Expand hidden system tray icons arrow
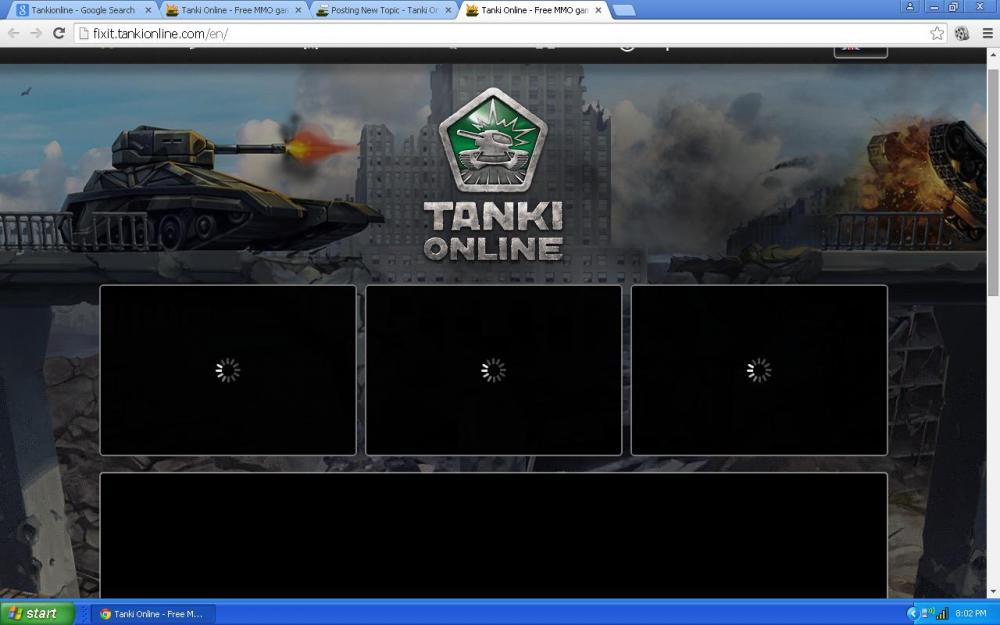This screenshot has width=1000, height=625. (912, 613)
